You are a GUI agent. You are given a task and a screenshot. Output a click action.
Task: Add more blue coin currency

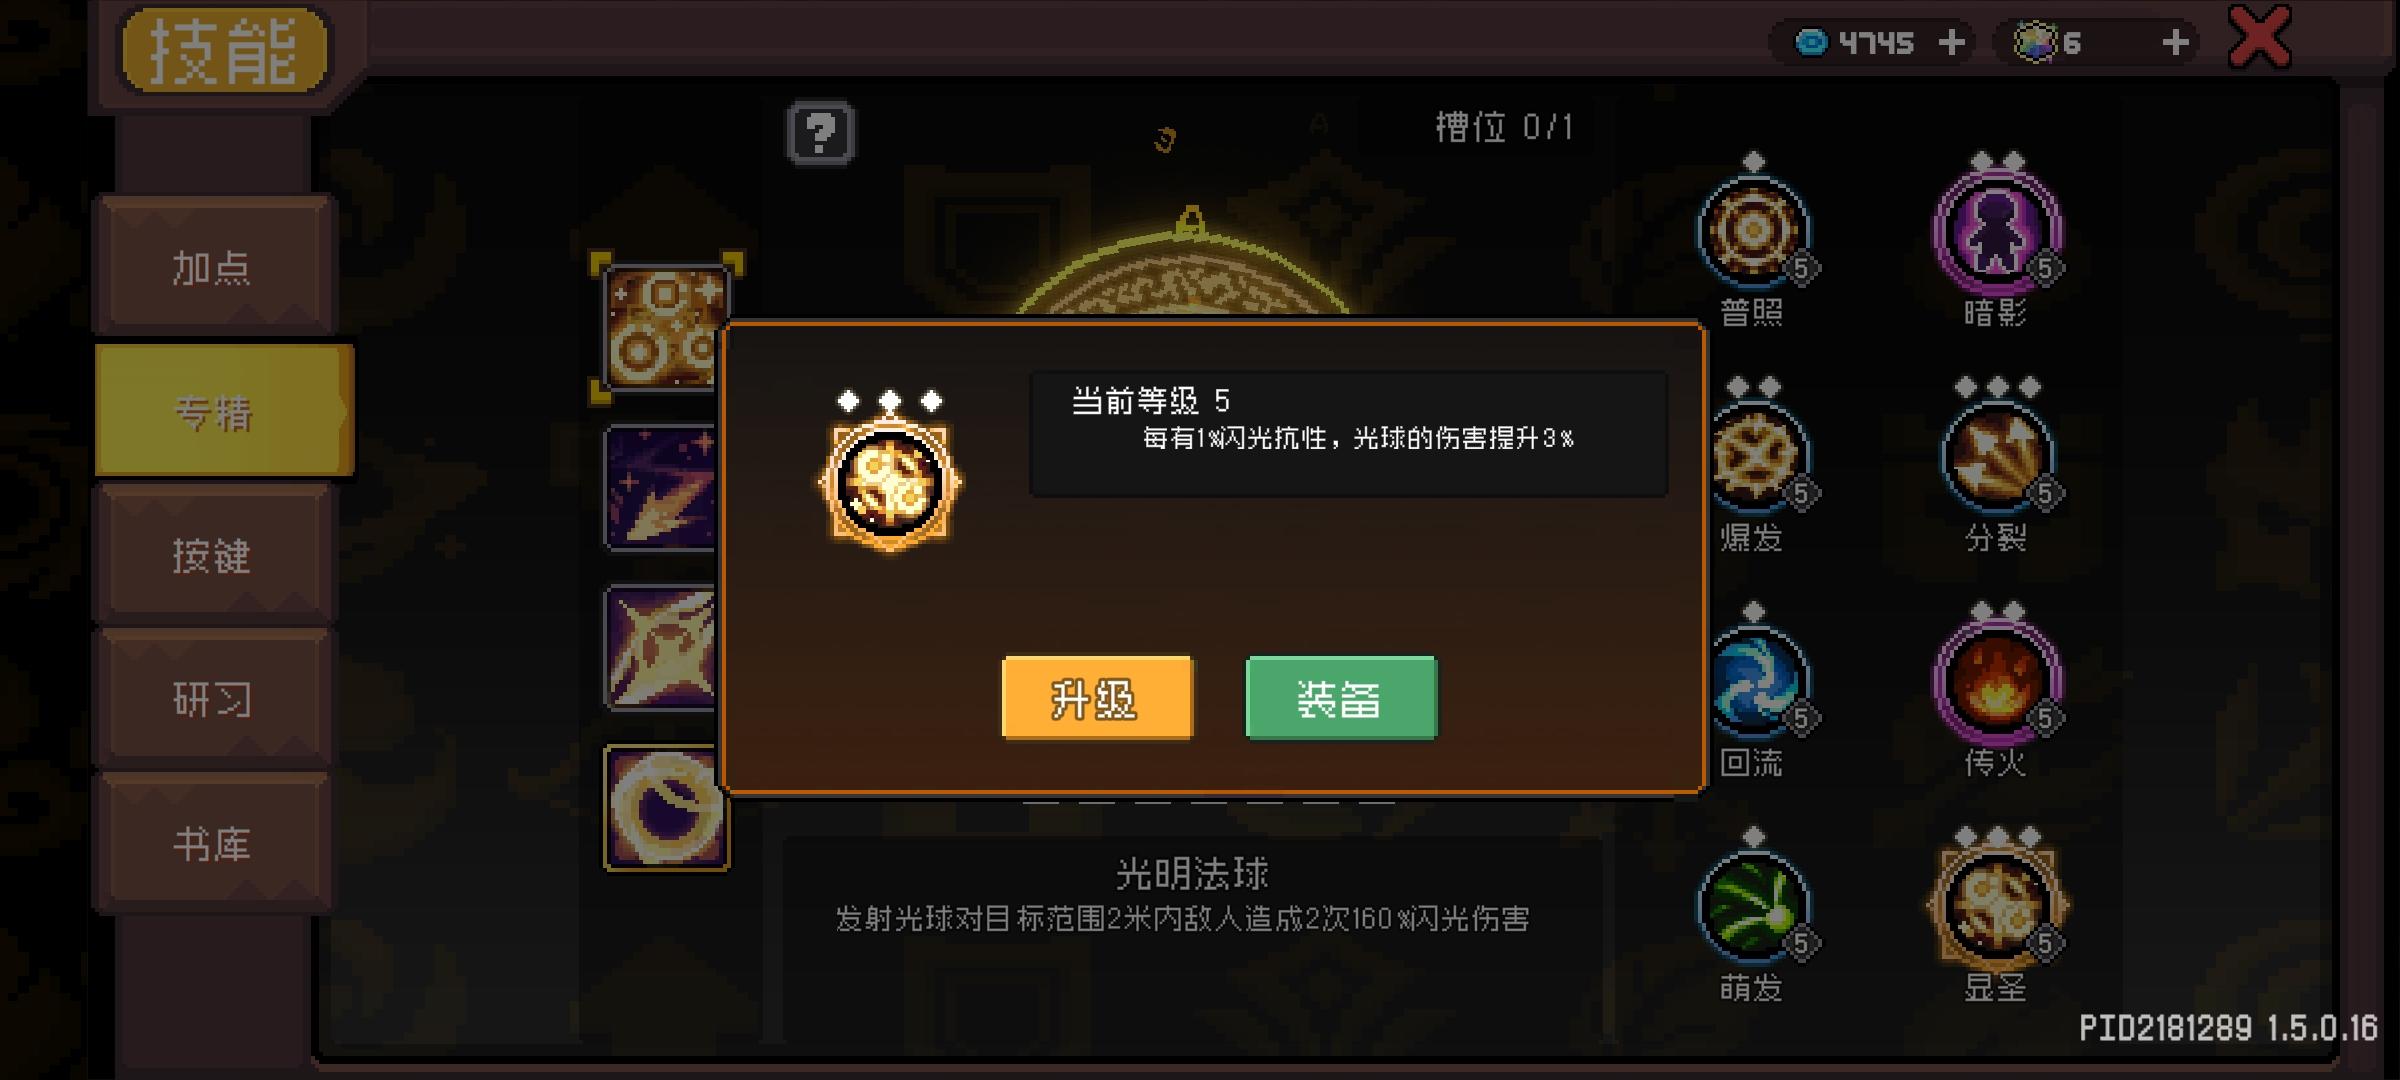(1951, 42)
